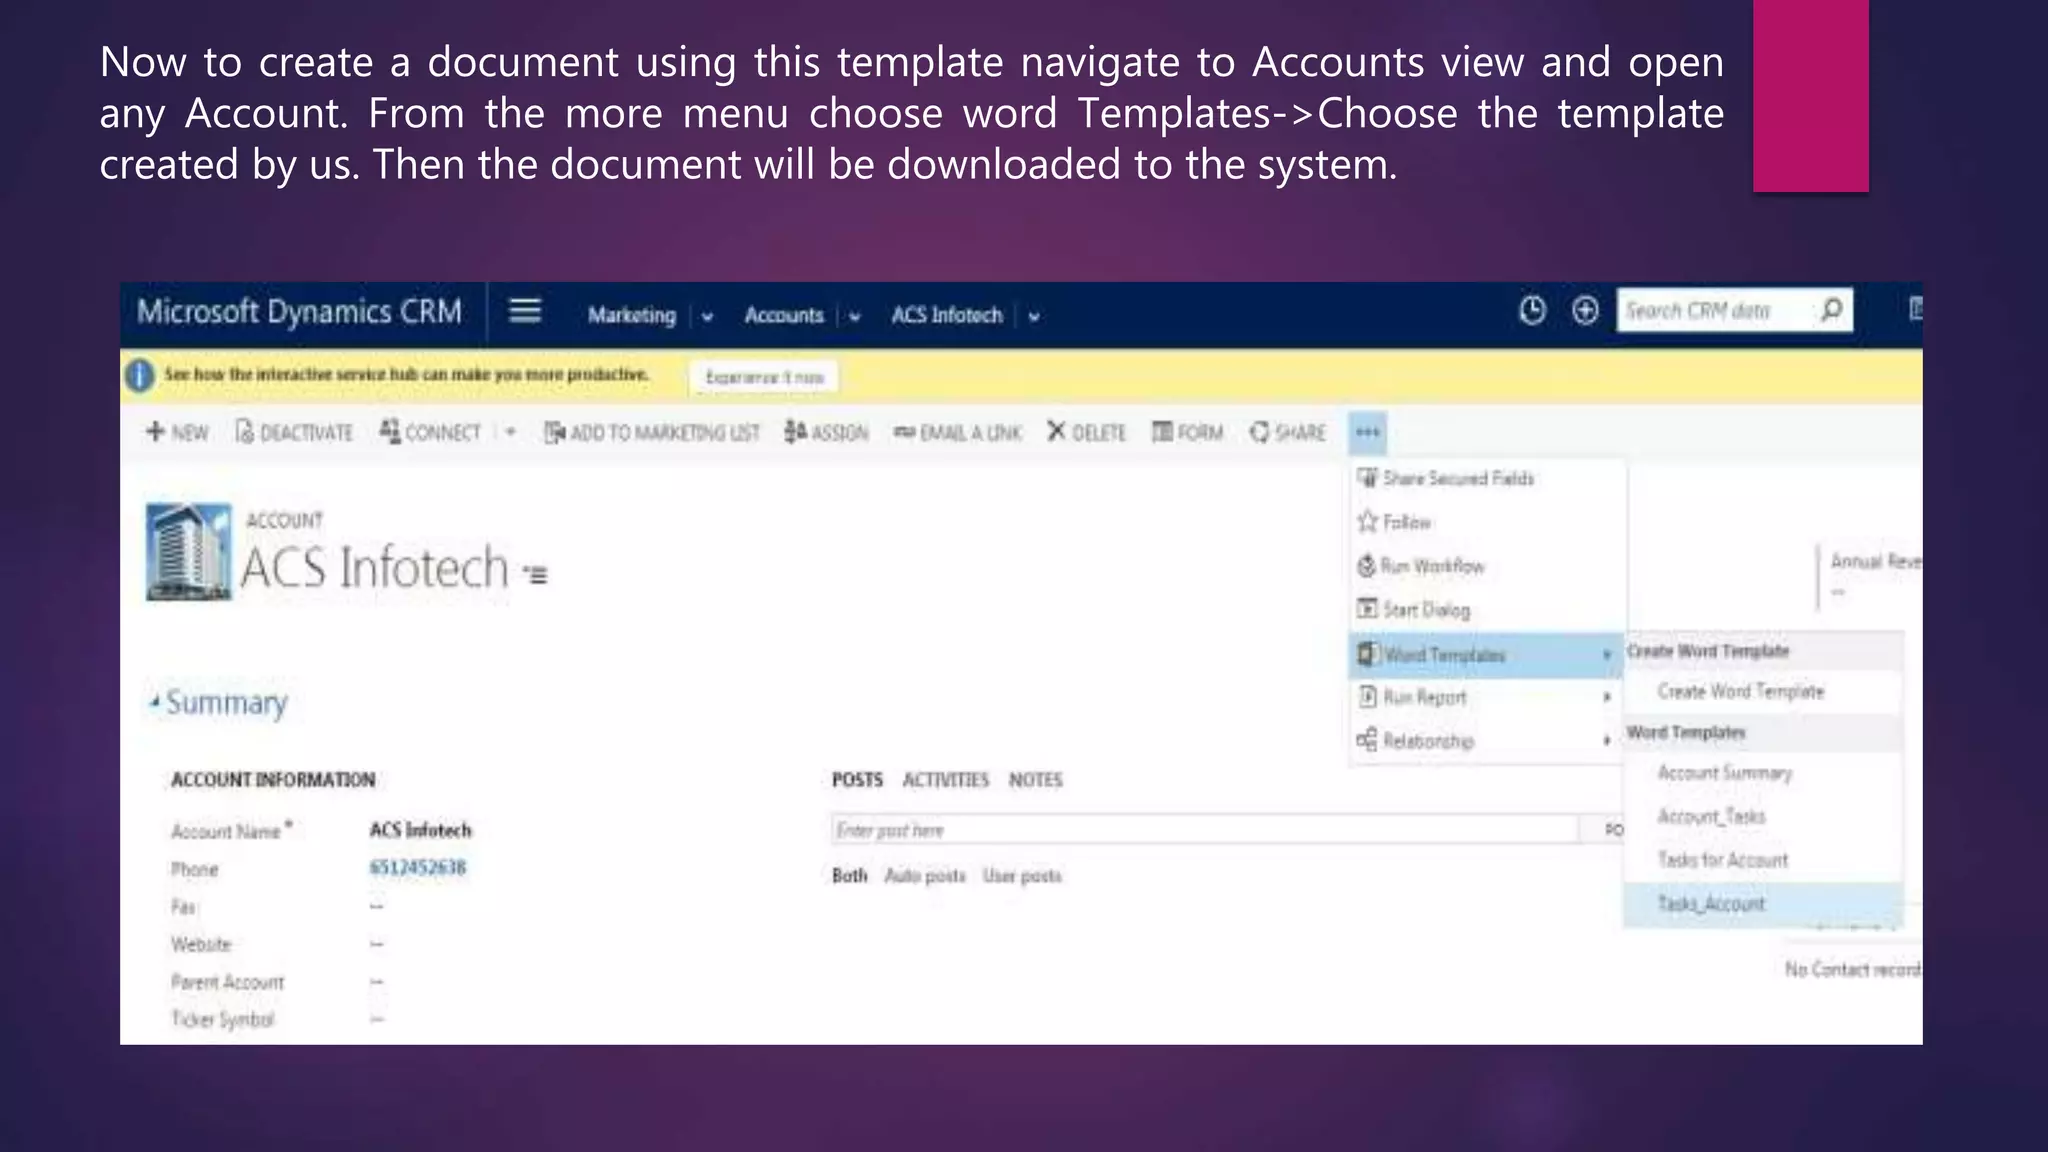Click the Fax field value
This screenshot has width=2048, height=1152.
pyautogui.click(x=377, y=906)
